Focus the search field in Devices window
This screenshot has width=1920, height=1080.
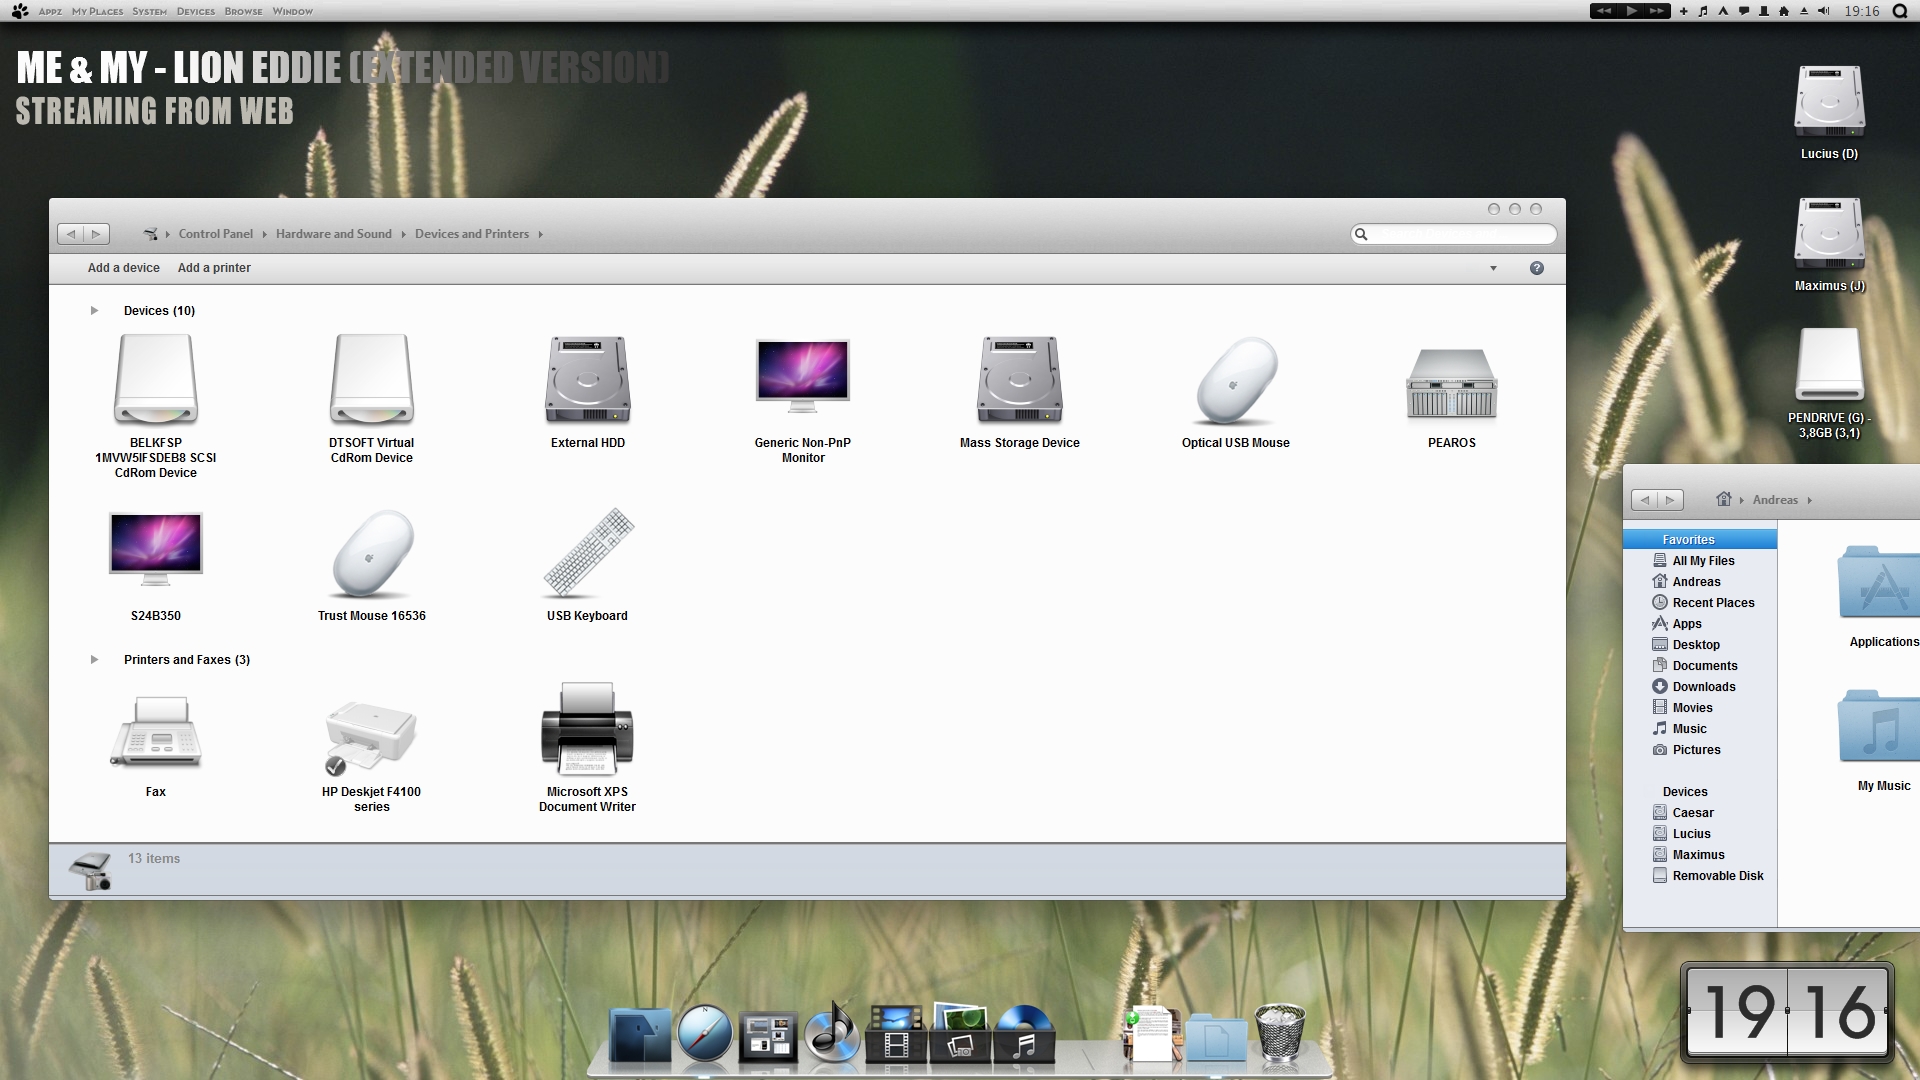[x=1454, y=234]
